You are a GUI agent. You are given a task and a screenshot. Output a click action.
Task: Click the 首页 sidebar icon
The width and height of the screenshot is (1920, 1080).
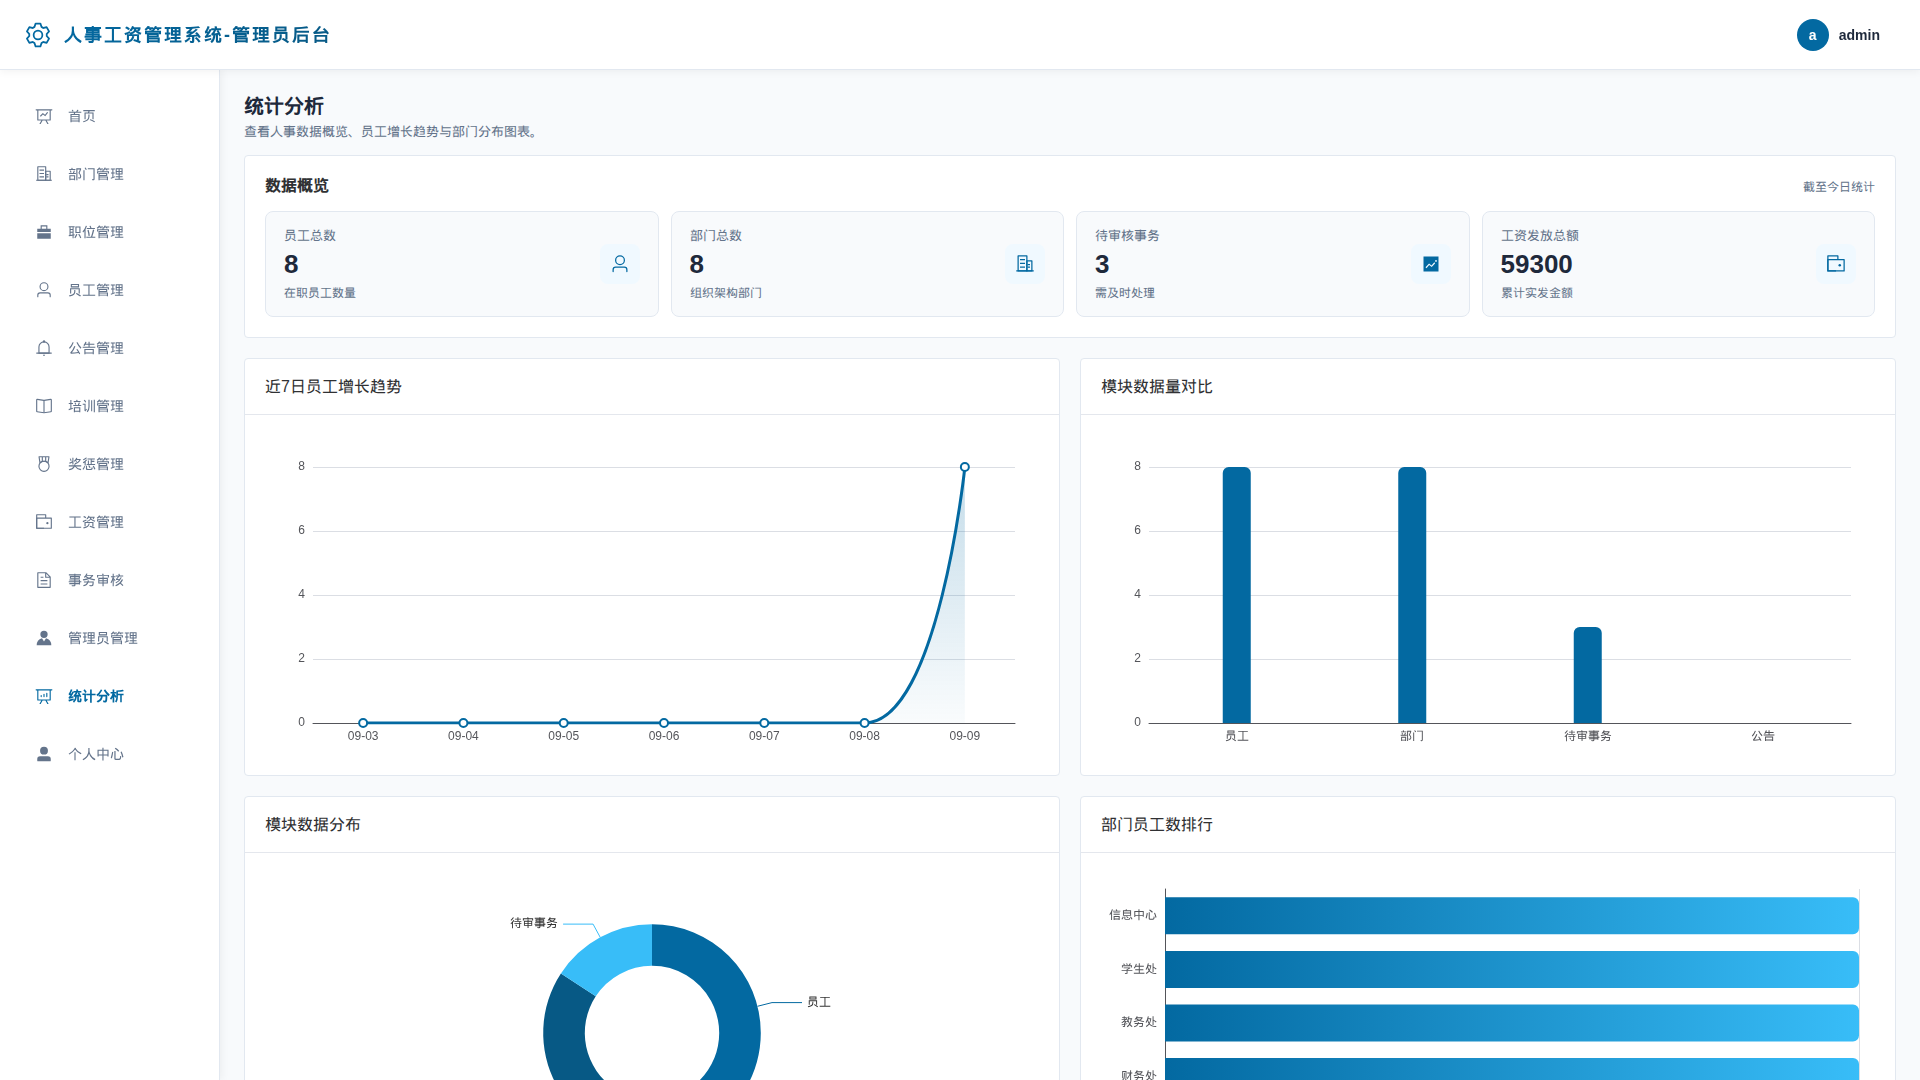(x=44, y=116)
